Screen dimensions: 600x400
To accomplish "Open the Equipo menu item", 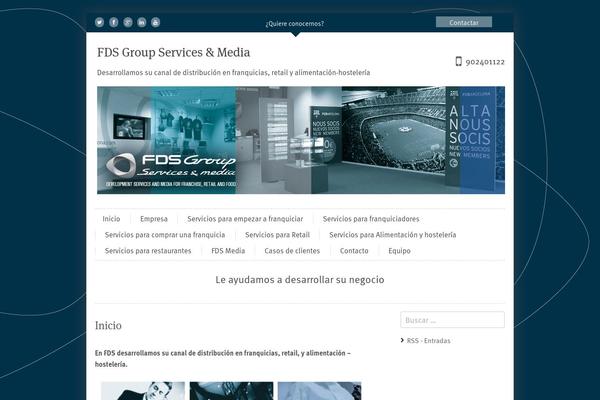I will [x=399, y=251].
